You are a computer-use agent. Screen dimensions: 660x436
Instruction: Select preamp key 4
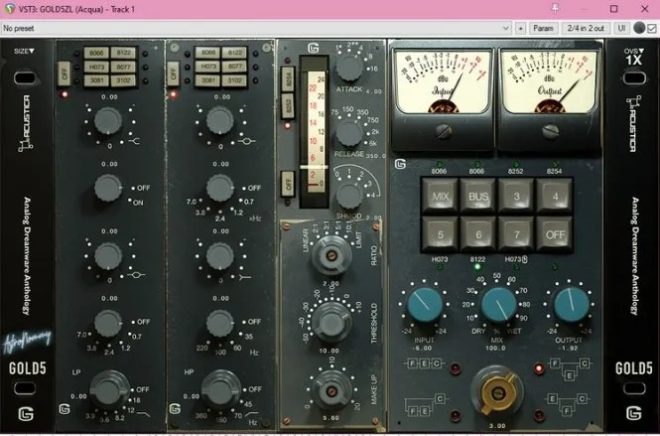point(555,196)
